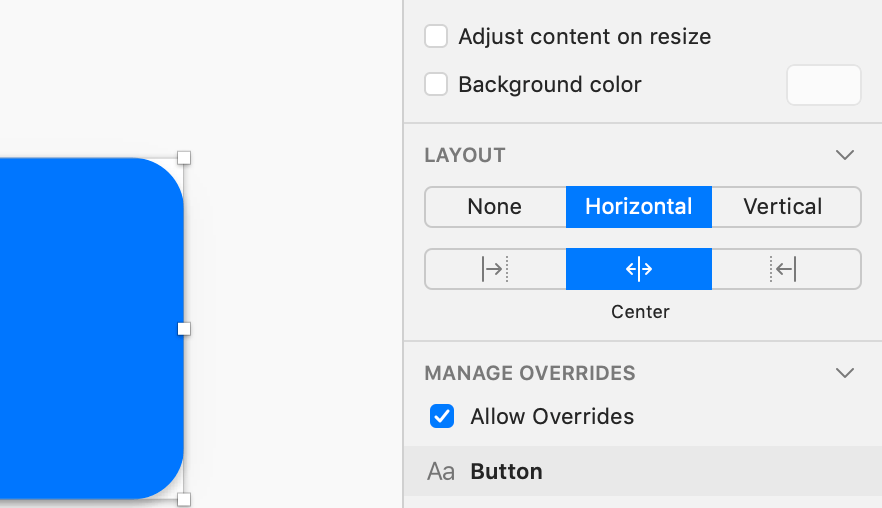
Task: Switch layout to Vertical
Action: pyautogui.click(x=784, y=207)
